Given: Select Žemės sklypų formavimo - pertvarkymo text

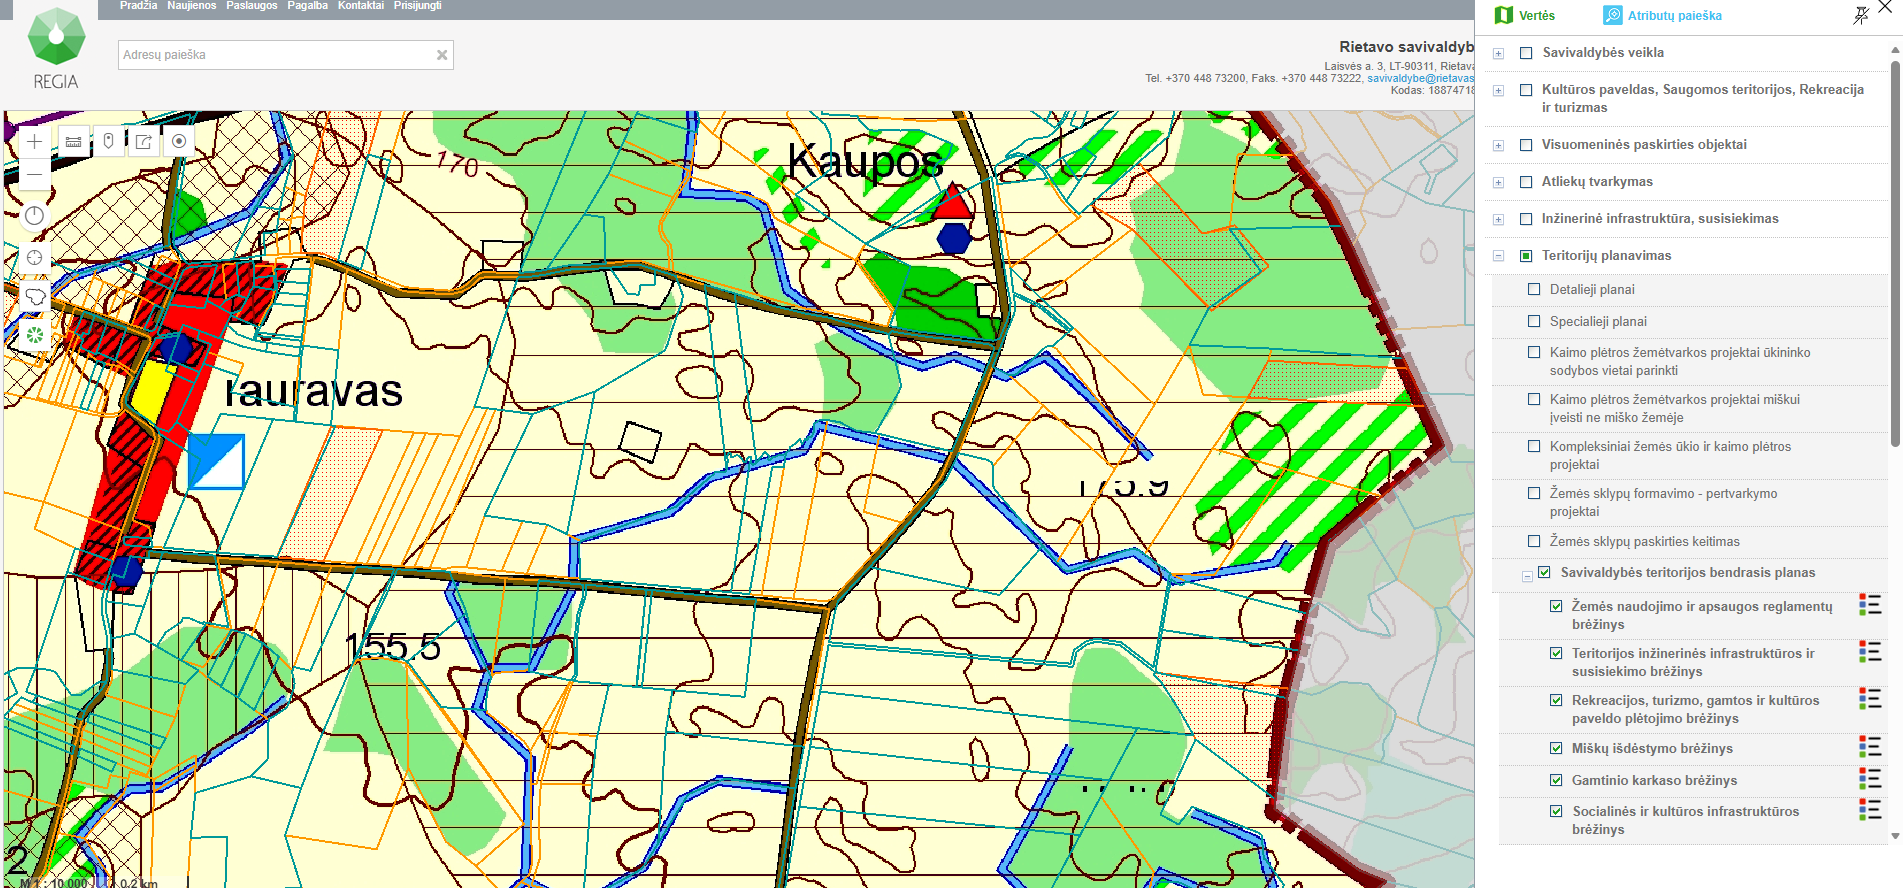Looking at the screenshot, I should pos(1663,502).
